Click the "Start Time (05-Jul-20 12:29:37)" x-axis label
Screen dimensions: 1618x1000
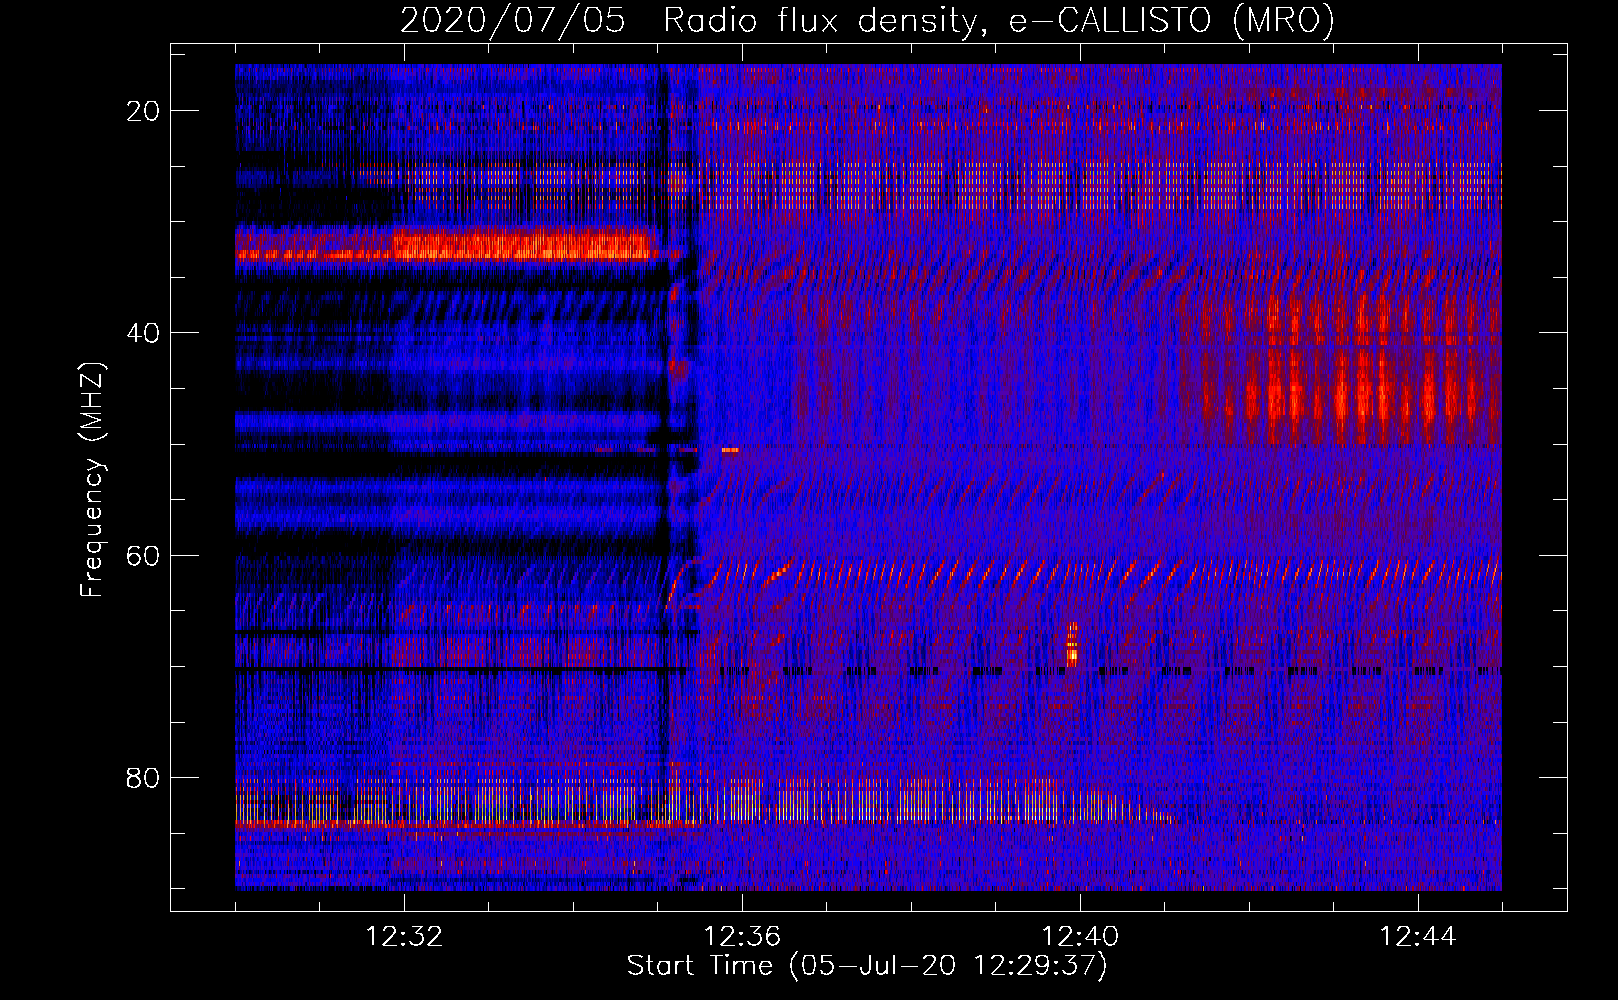coord(867,966)
